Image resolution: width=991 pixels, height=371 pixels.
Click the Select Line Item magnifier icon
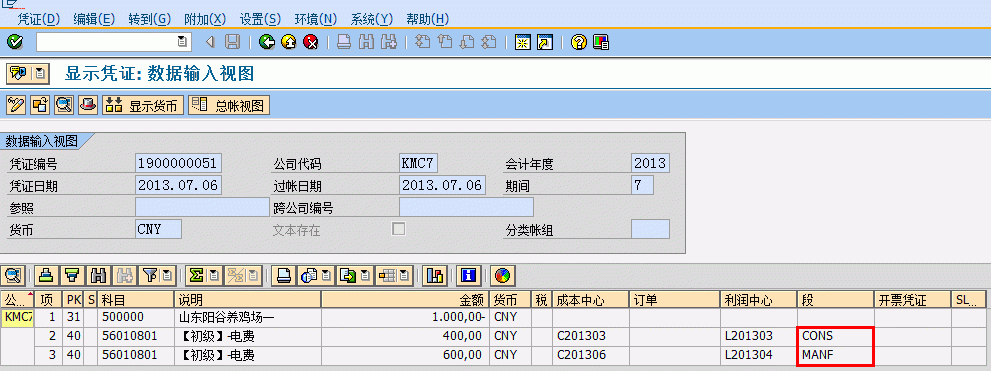(64, 105)
